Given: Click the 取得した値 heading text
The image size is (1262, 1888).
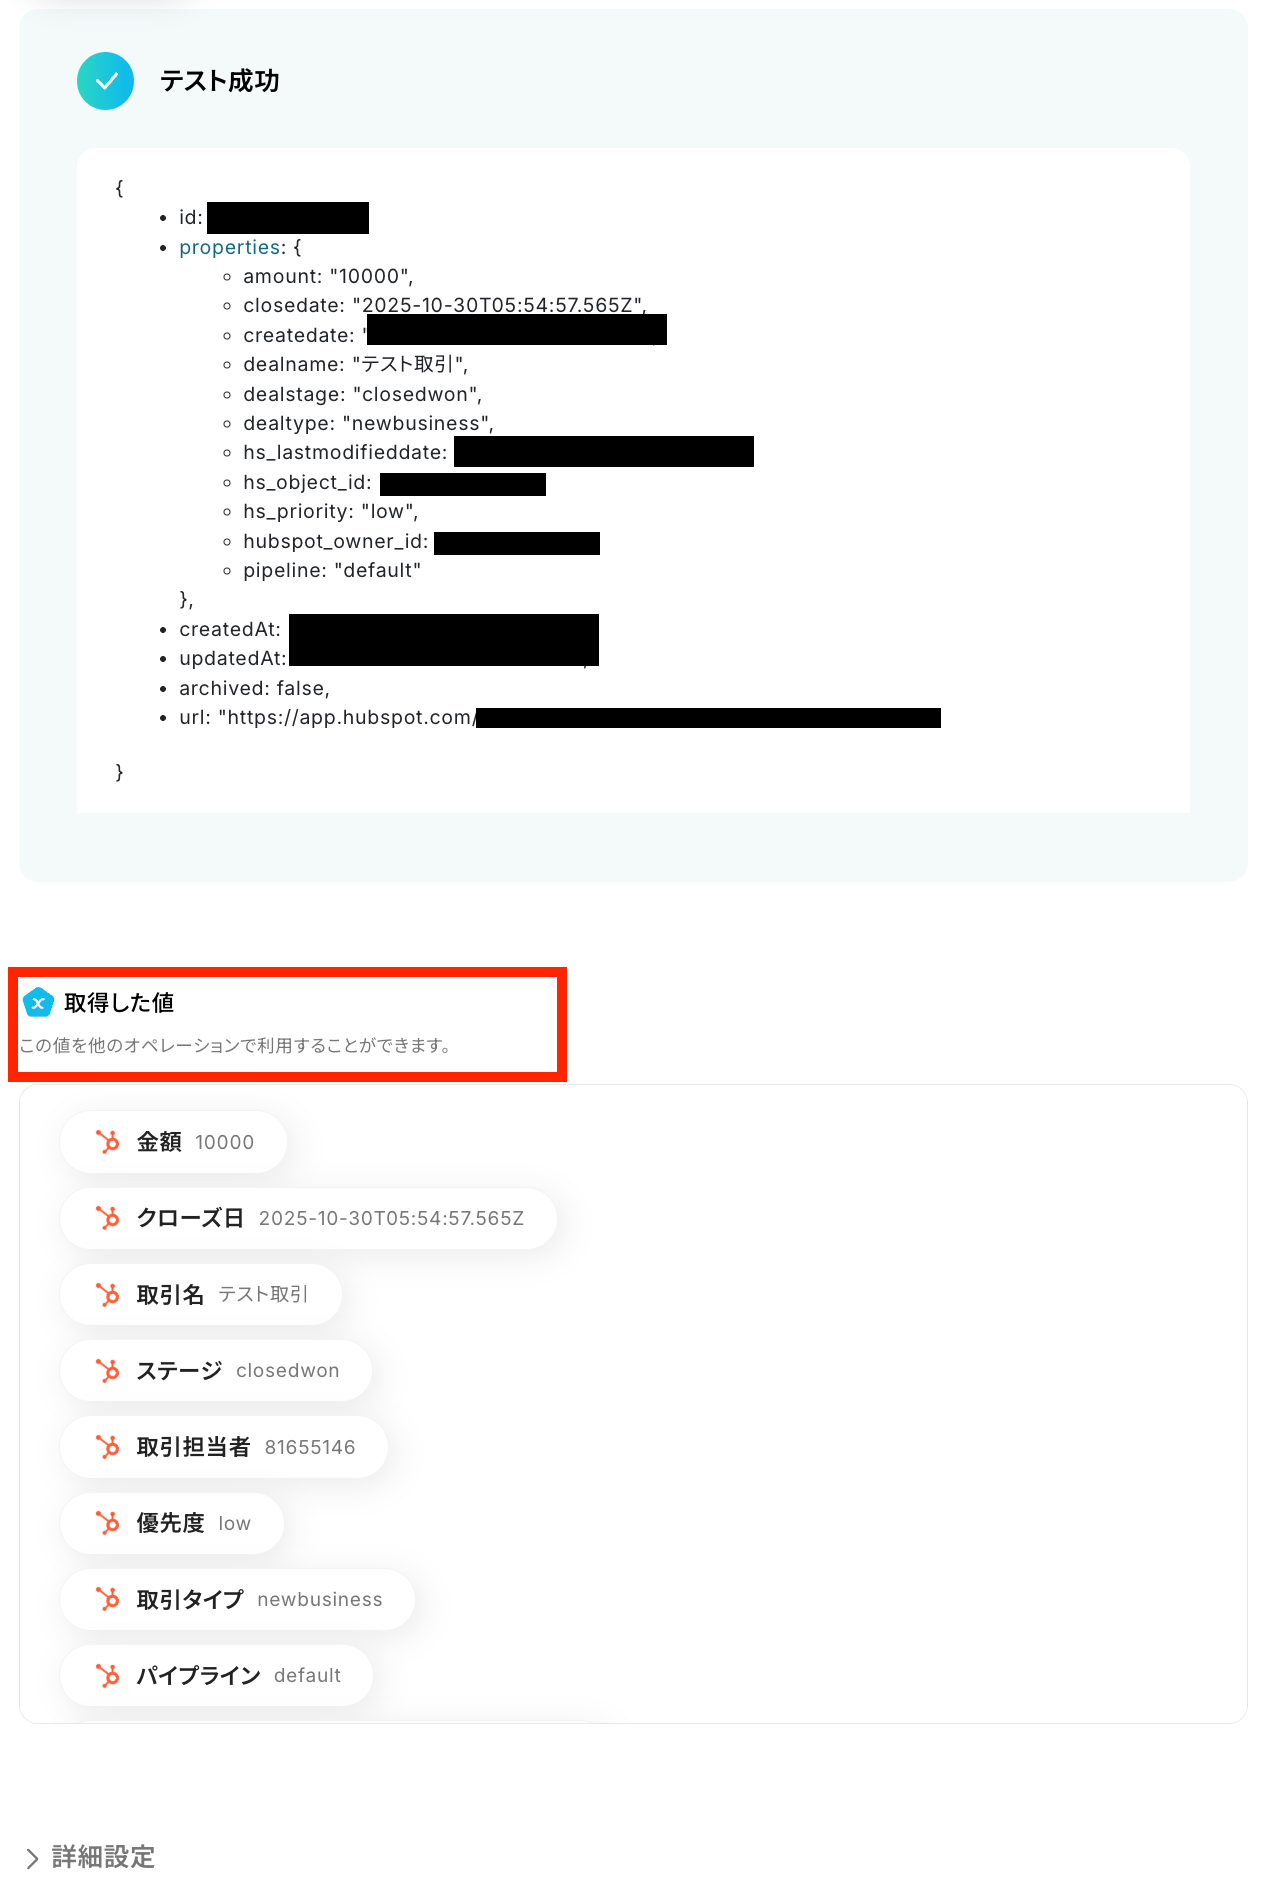Looking at the screenshot, I should tap(119, 1002).
